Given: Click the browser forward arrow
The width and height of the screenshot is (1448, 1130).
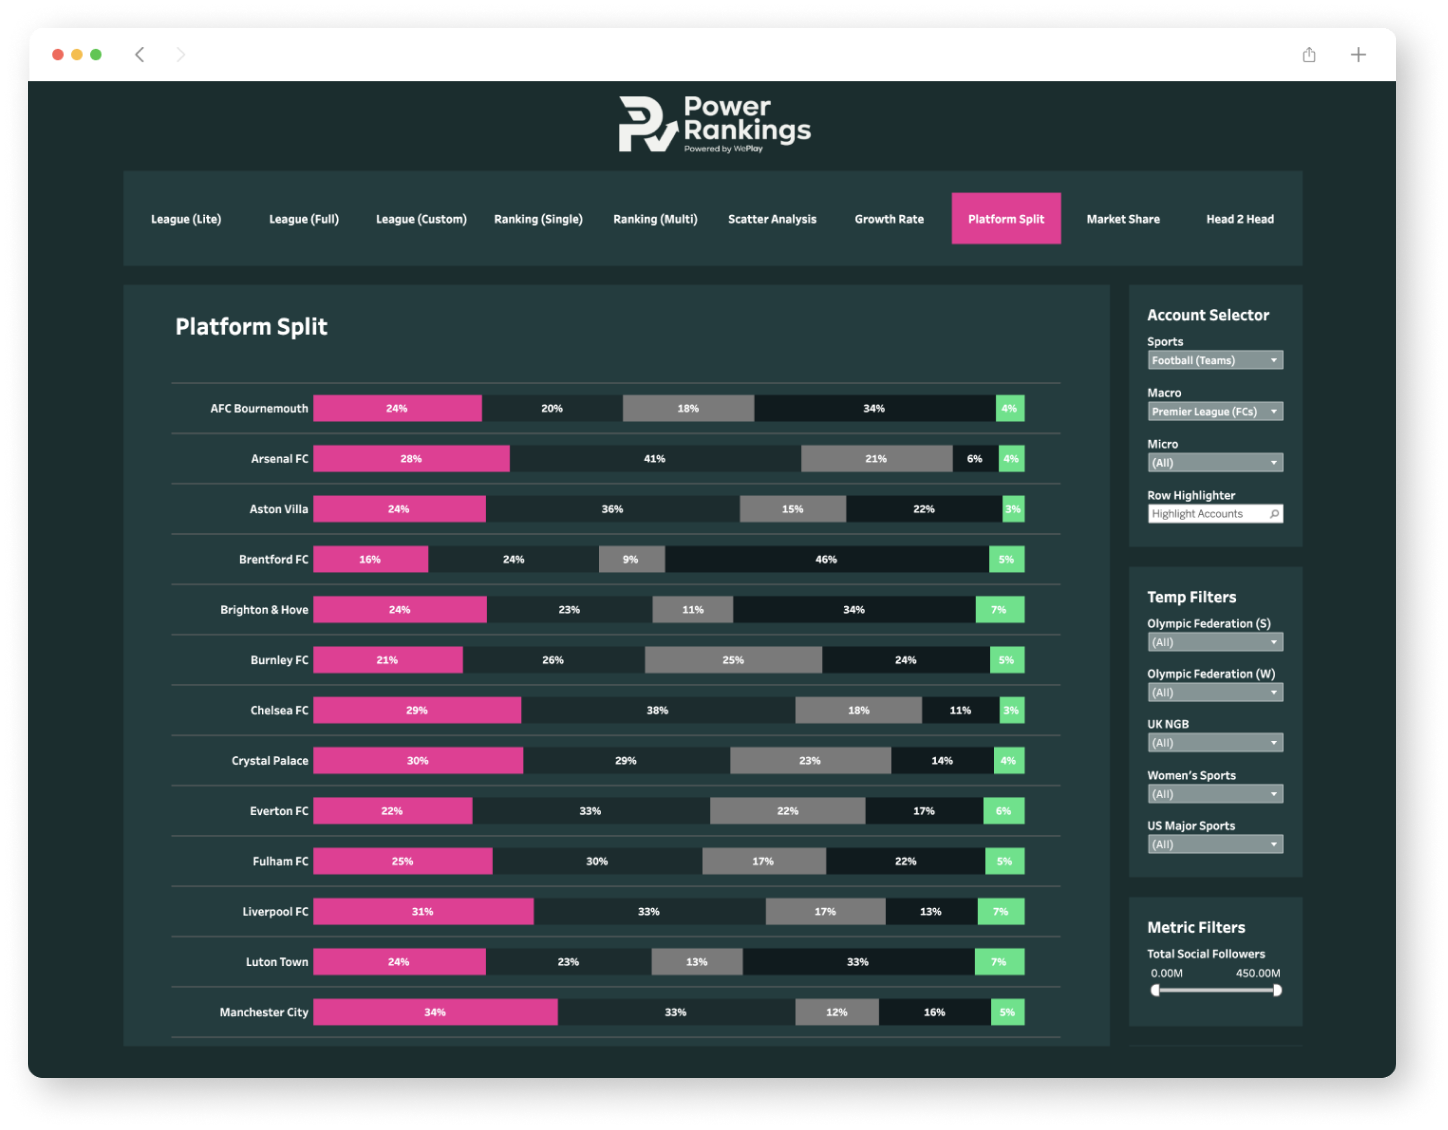Looking at the screenshot, I should pos(180,54).
